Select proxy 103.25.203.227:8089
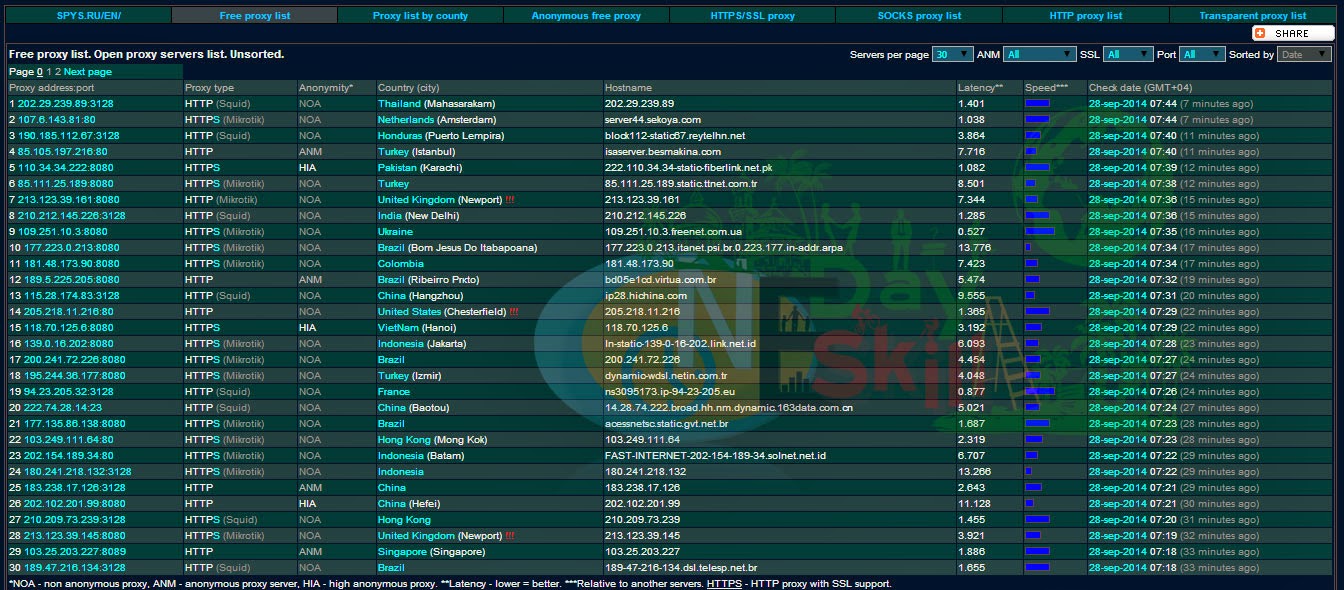 [x=75, y=552]
